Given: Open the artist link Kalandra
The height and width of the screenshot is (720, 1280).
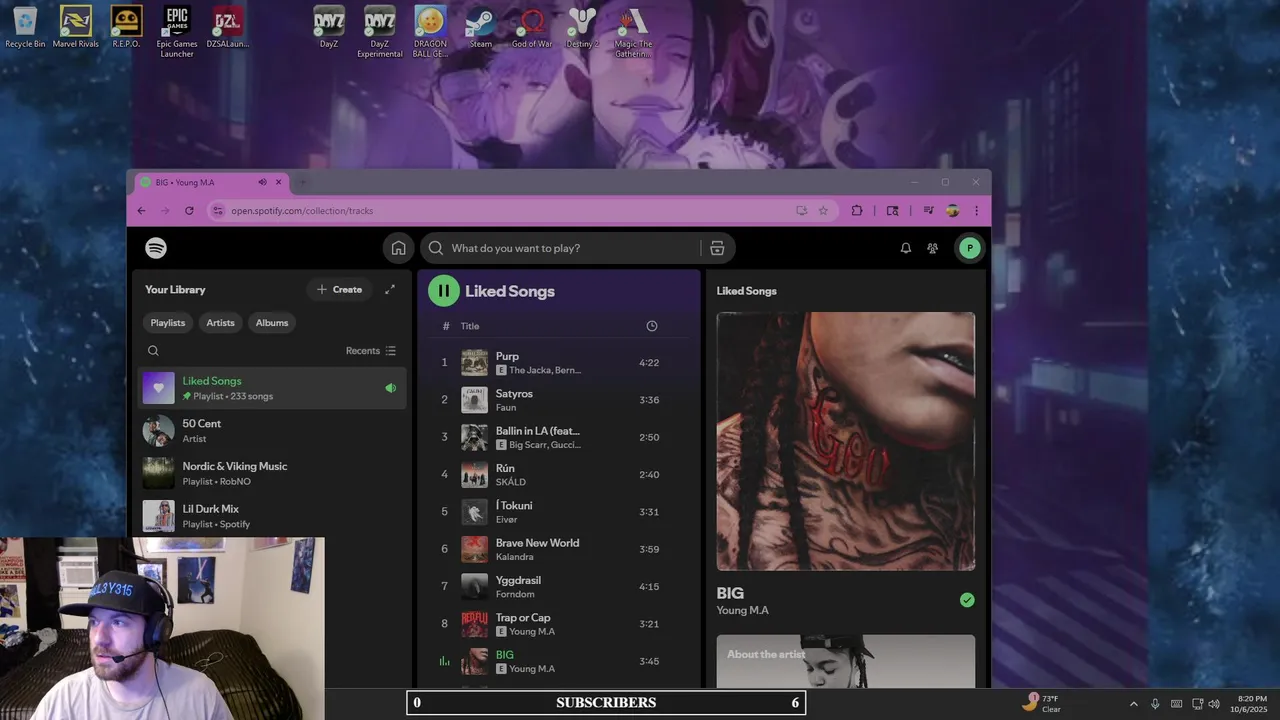Looking at the screenshot, I should pos(515,557).
